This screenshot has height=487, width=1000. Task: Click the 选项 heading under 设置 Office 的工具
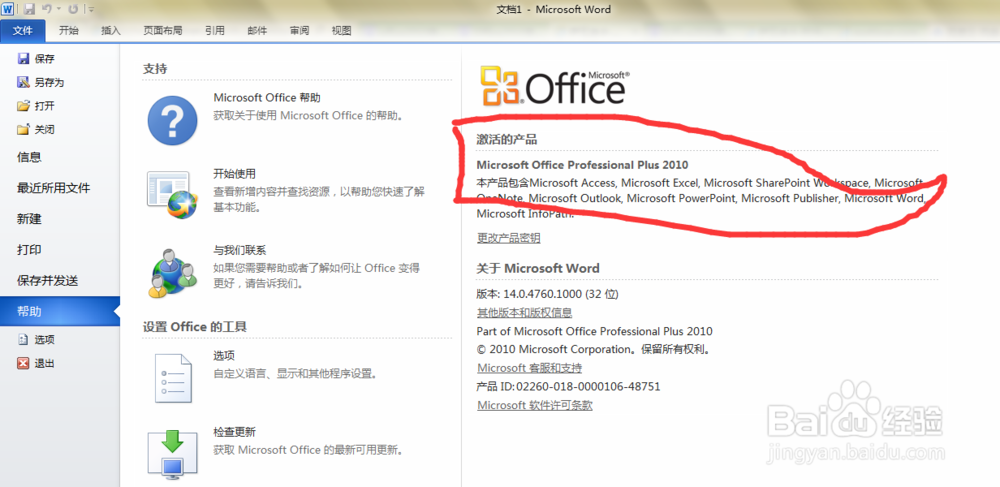click(x=224, y=355)
